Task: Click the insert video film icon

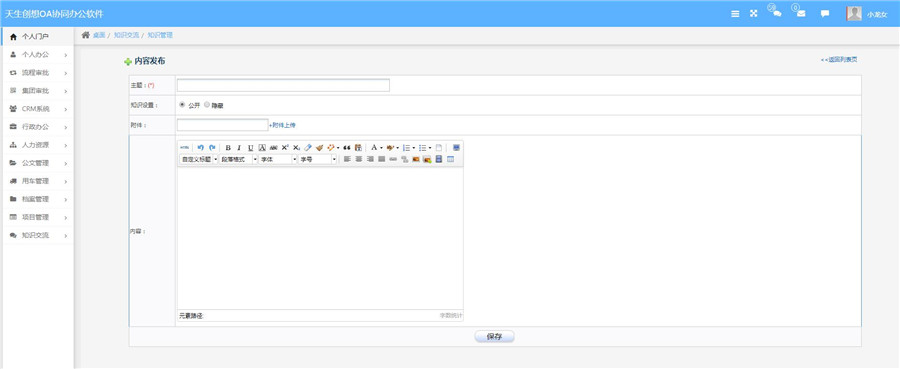Action: click(439, 159)
